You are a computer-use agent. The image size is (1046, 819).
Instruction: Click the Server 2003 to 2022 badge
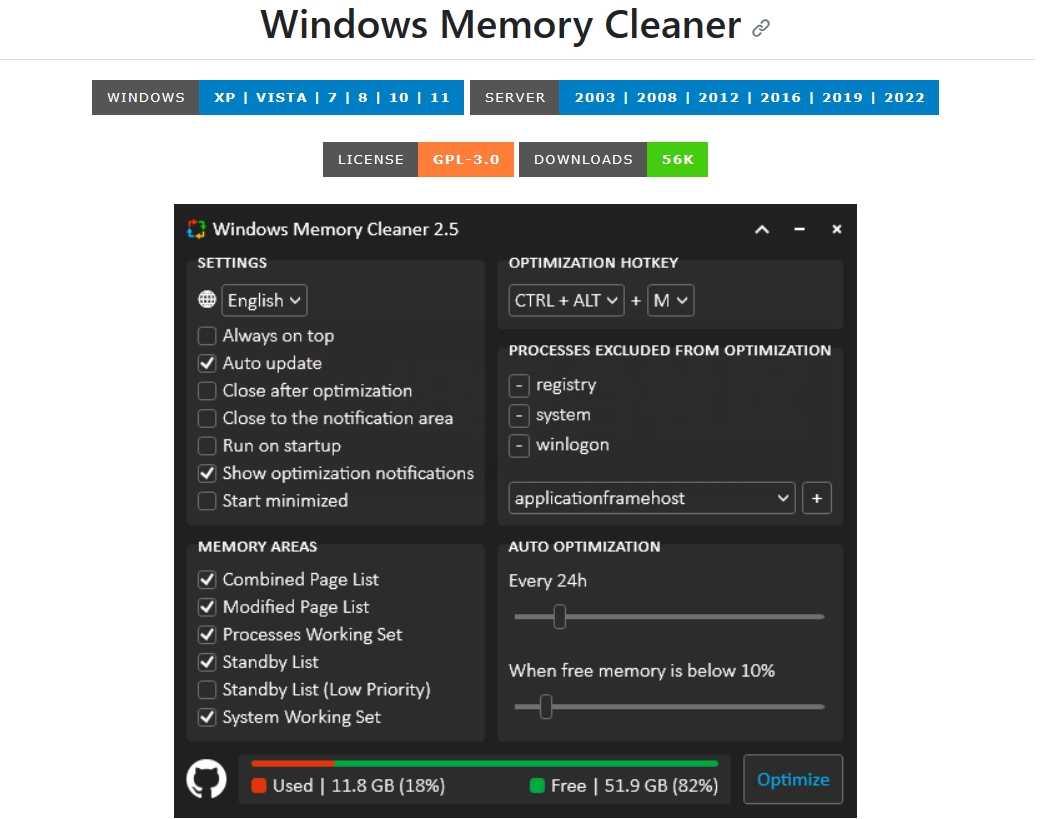(x=704, y=97)
